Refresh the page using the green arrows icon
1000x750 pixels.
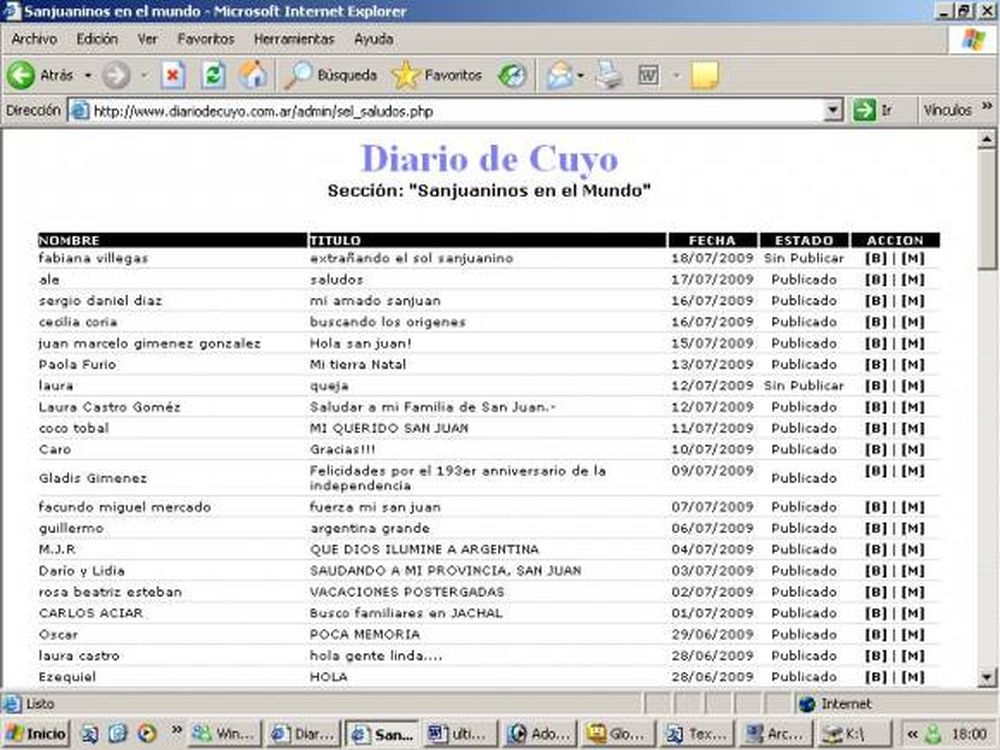tap(213, 75)
